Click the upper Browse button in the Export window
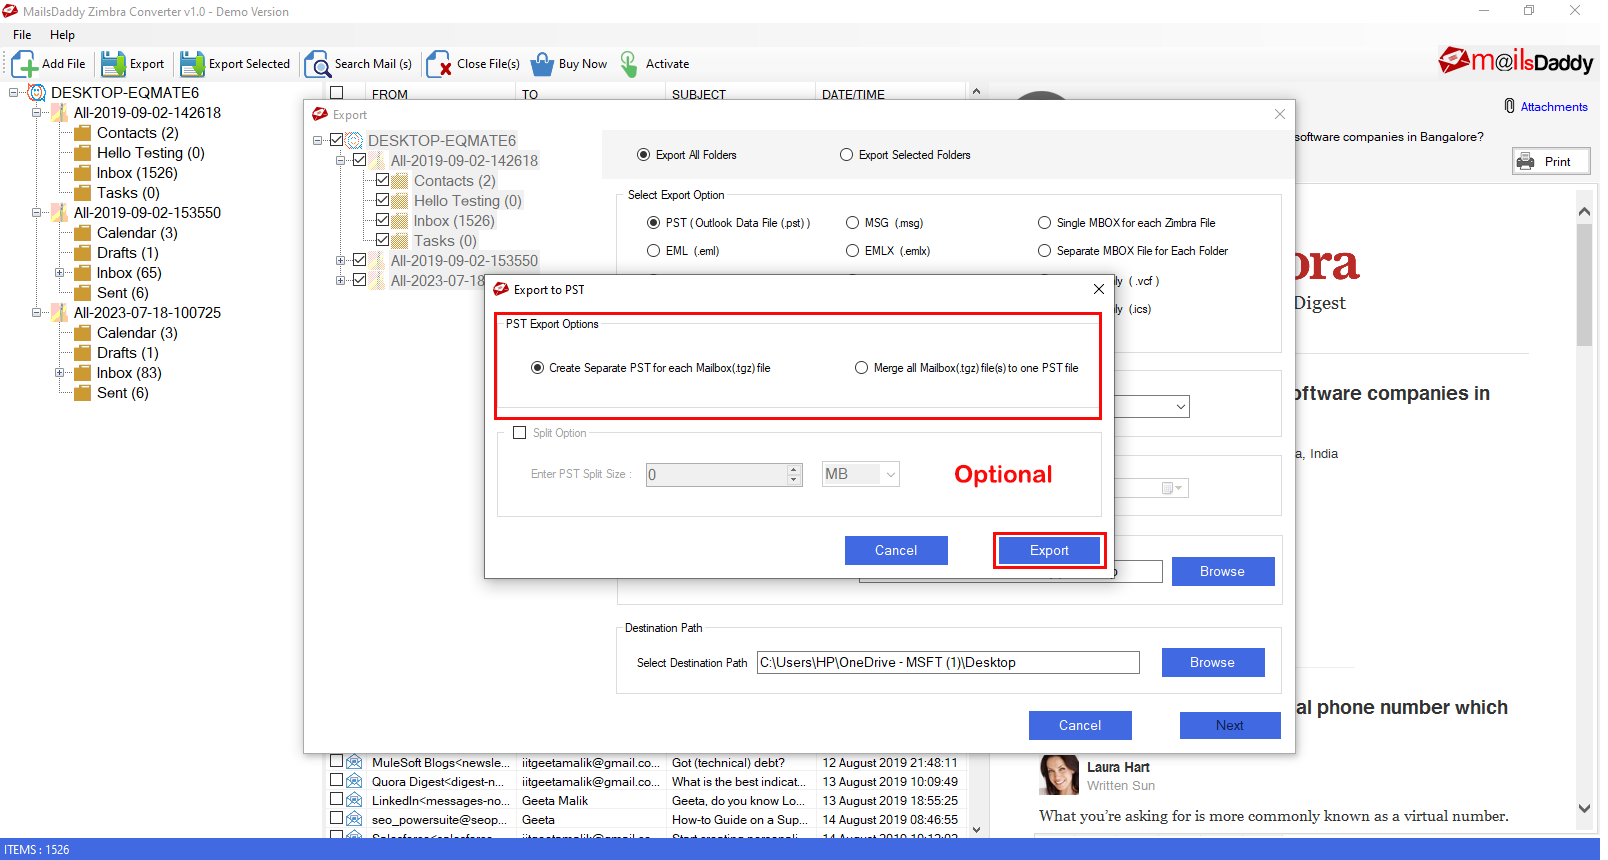Image resolution: width=1608 pixels, height=860 pixels. 1223,571
